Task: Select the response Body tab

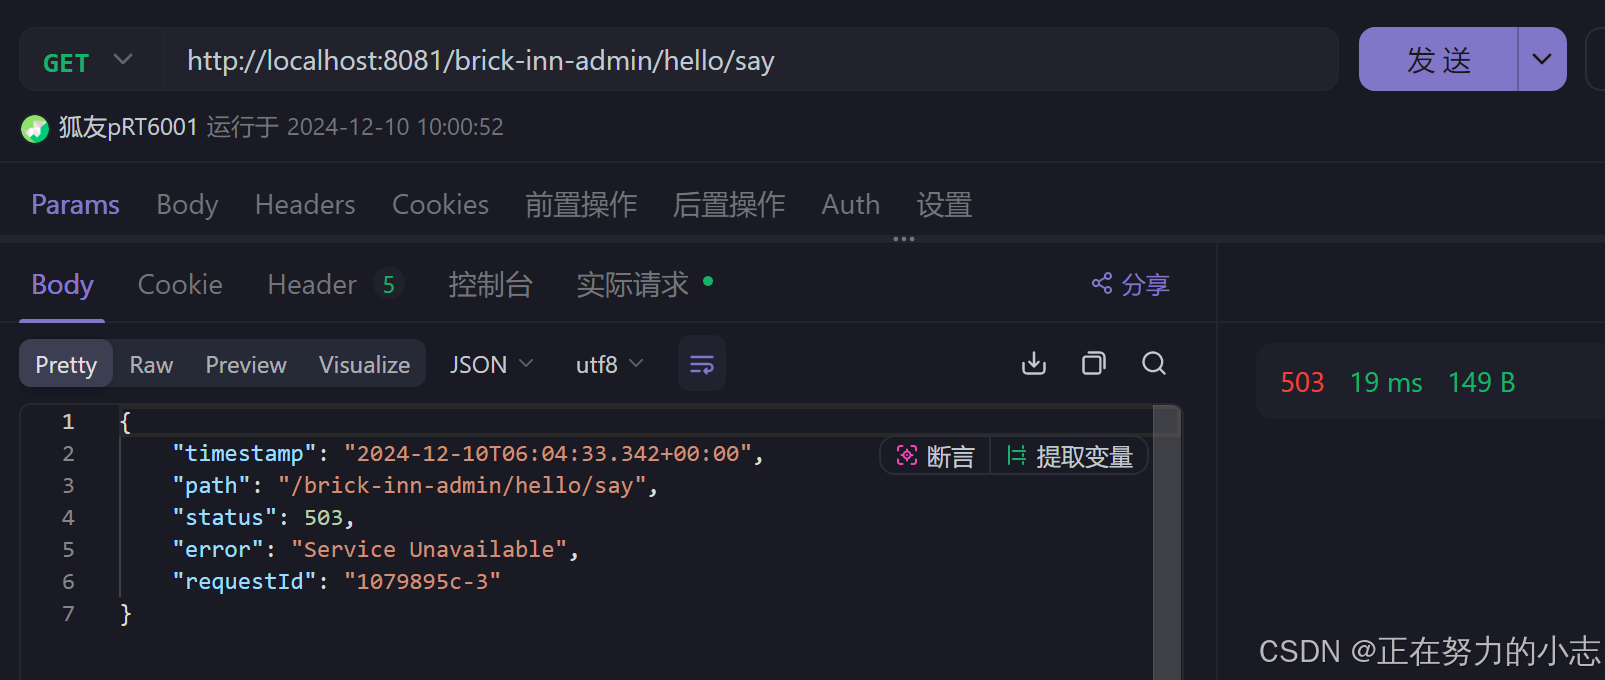Action: (x=62, y=285)
